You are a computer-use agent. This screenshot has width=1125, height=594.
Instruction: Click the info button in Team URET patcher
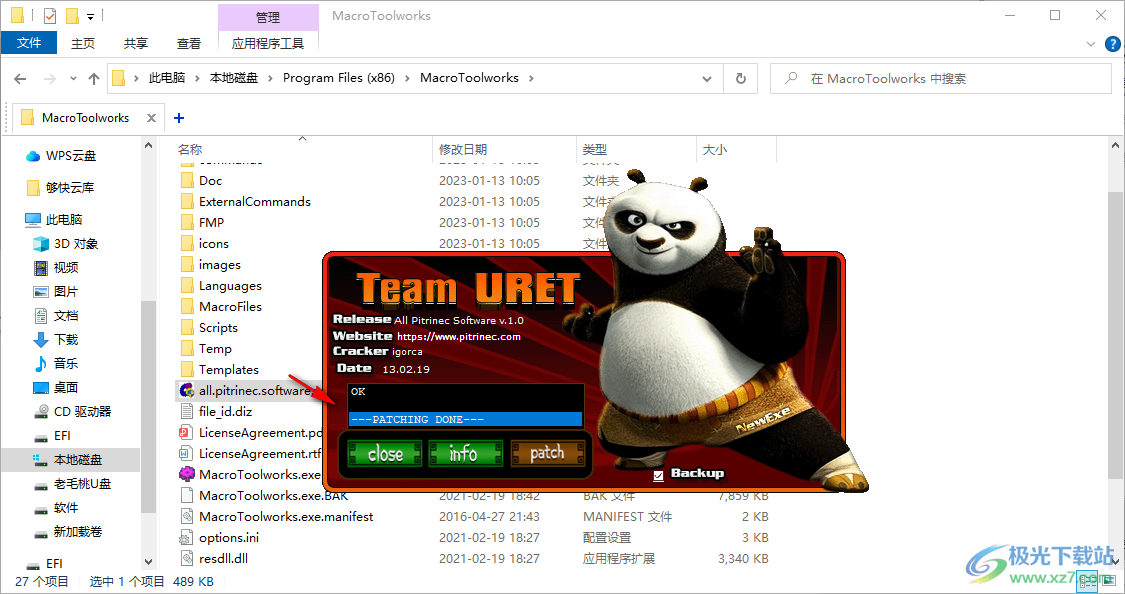[466, 453]
